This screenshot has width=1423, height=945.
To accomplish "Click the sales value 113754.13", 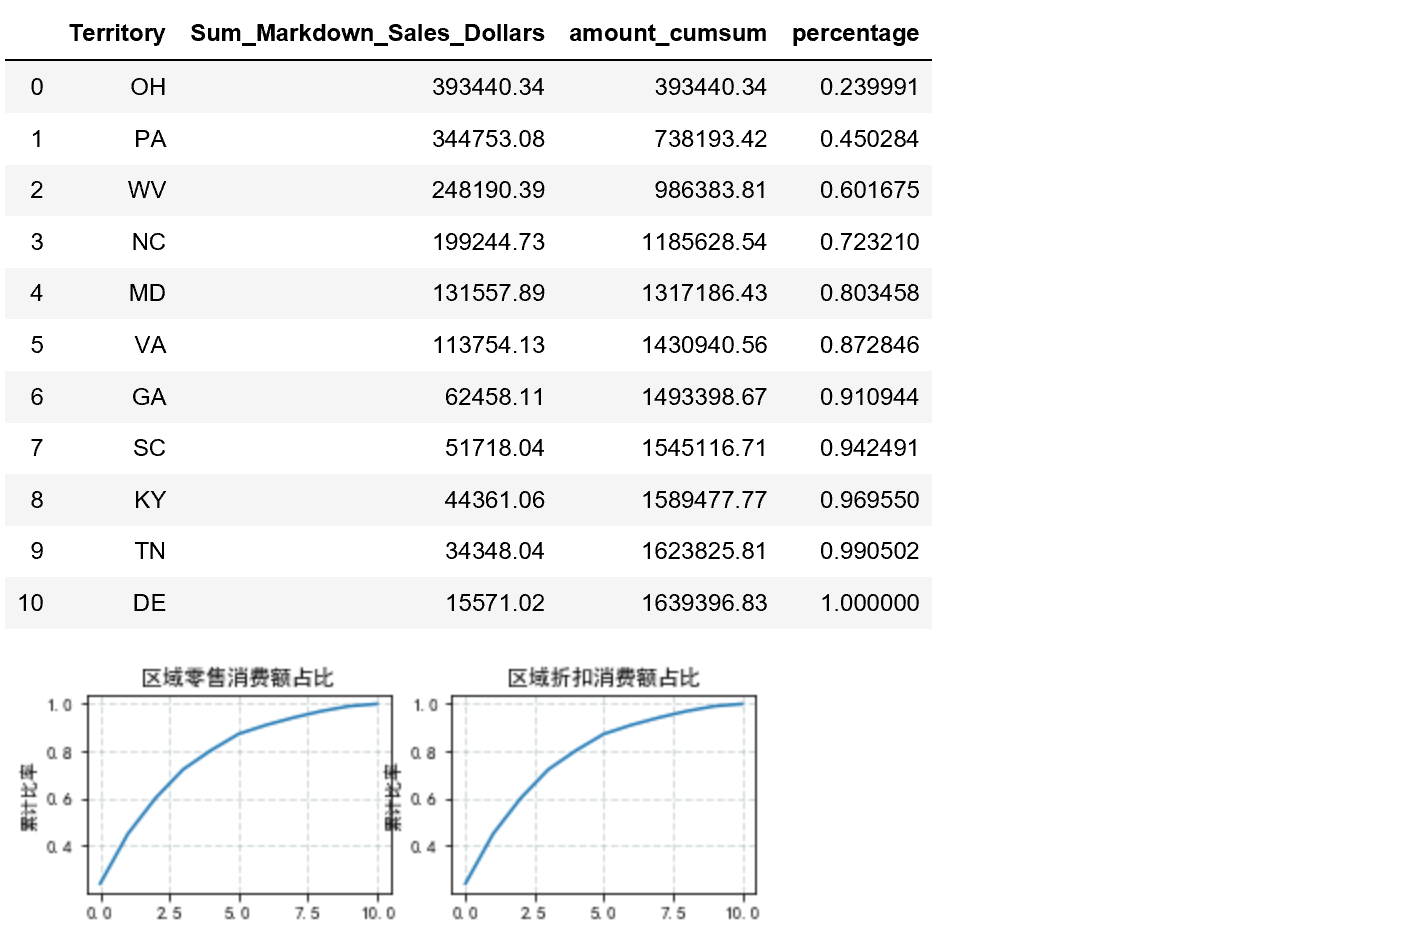I will pyautogui.click(x=488, y=345).
